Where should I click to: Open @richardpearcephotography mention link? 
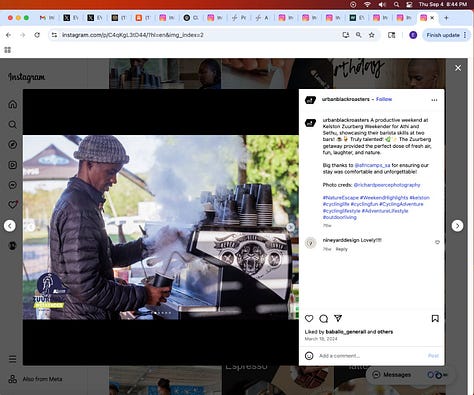click(387, 185)
